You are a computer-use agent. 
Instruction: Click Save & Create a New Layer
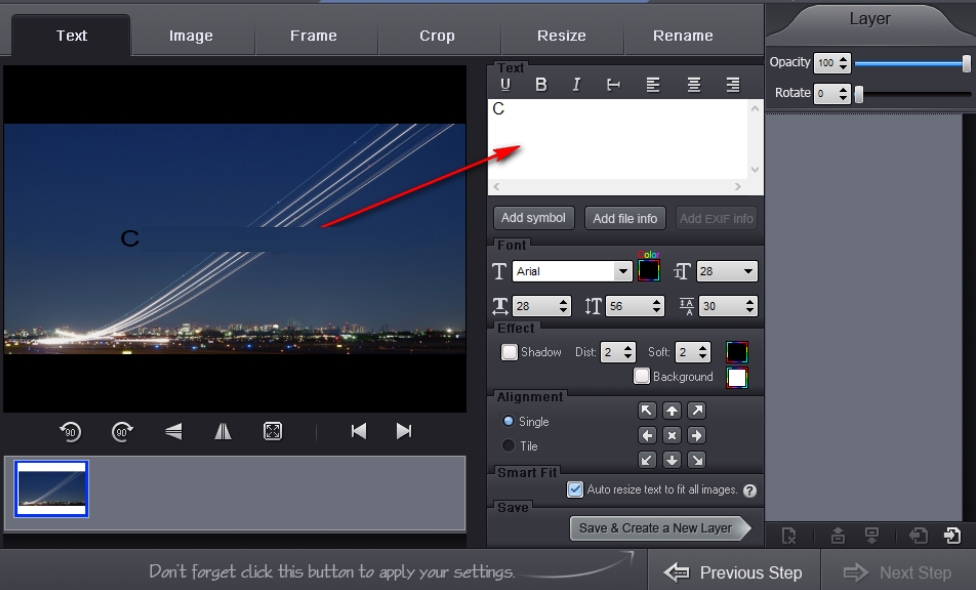point(655,528)
